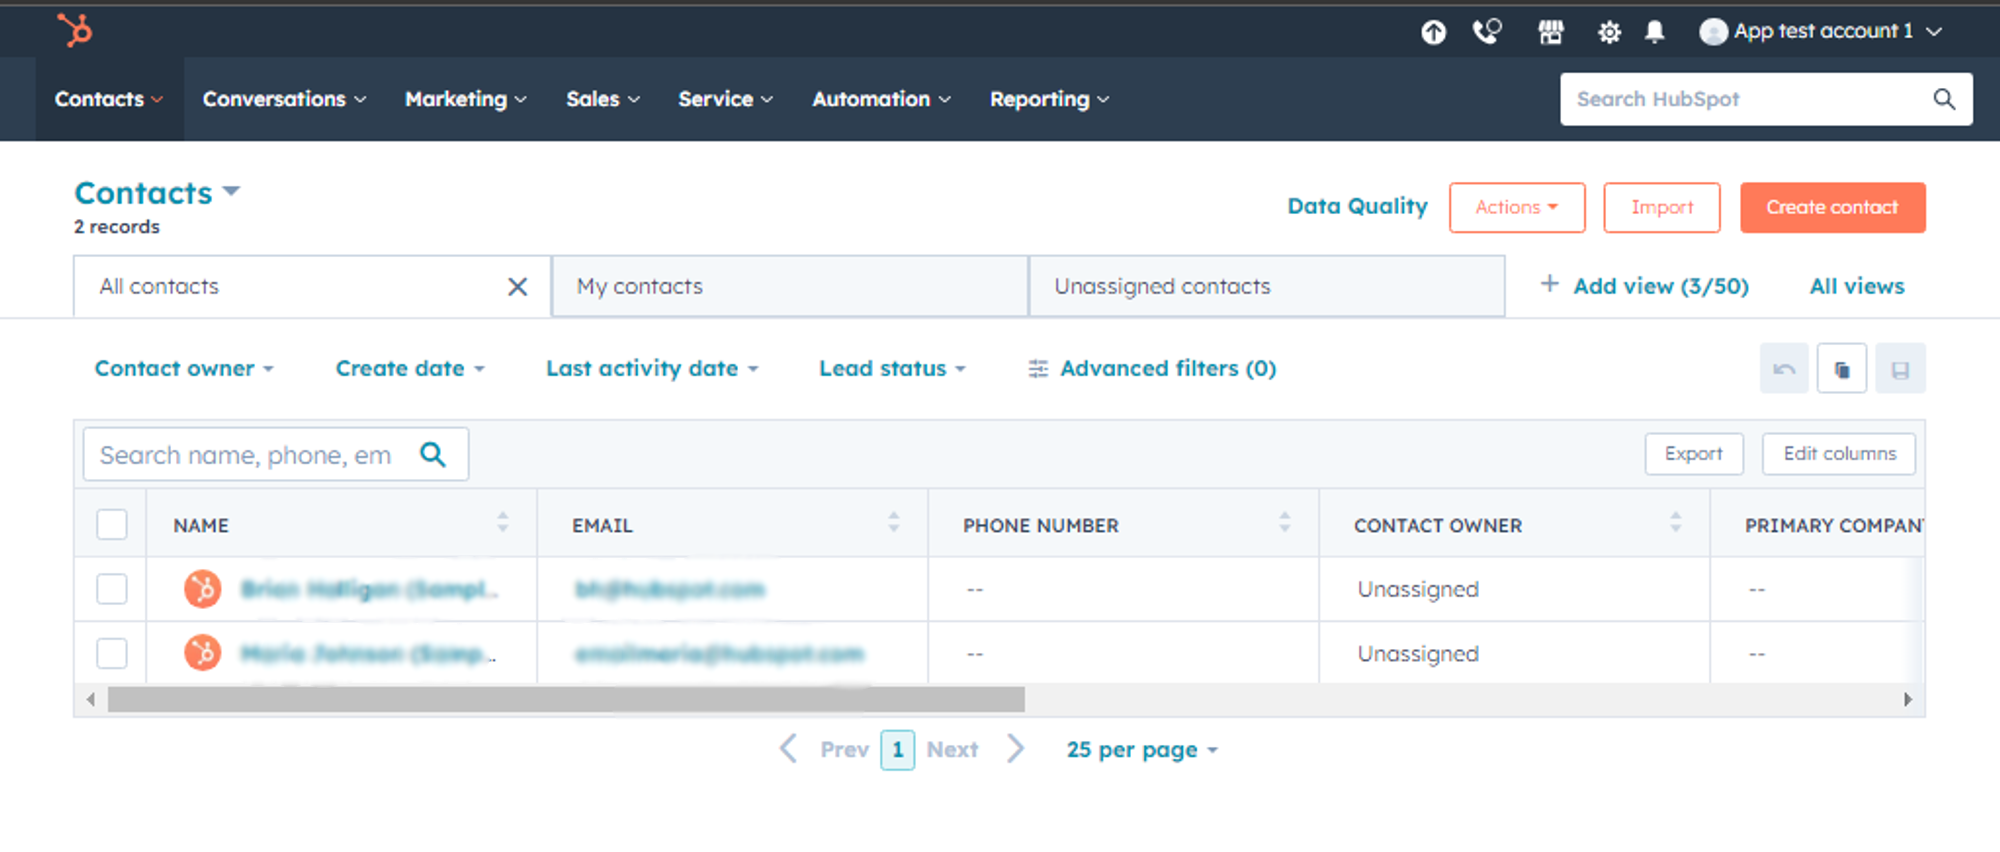Click the save view icon

(1900, 369)
